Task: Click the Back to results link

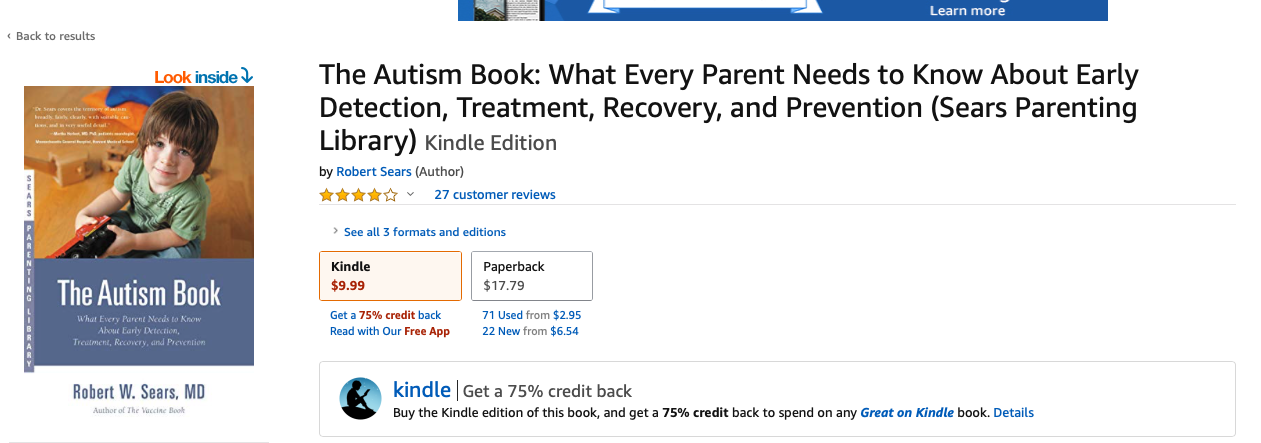Action: tap(55, 36)
